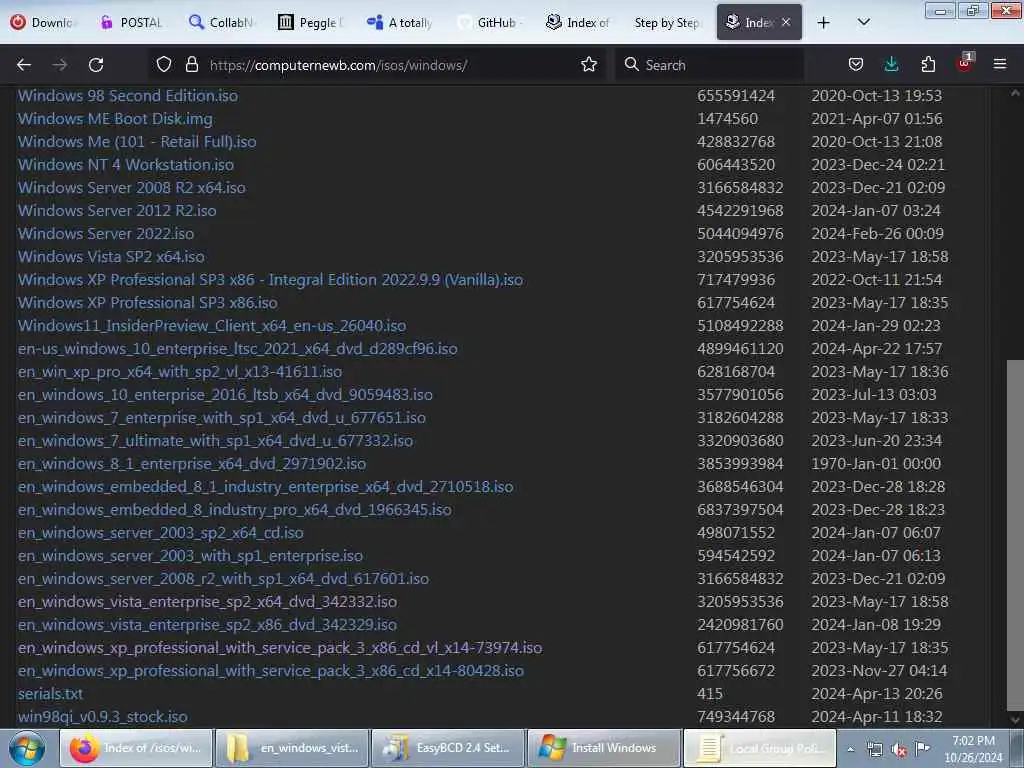
Task: Close the active Index tab
Action: [x=786, y=22]
